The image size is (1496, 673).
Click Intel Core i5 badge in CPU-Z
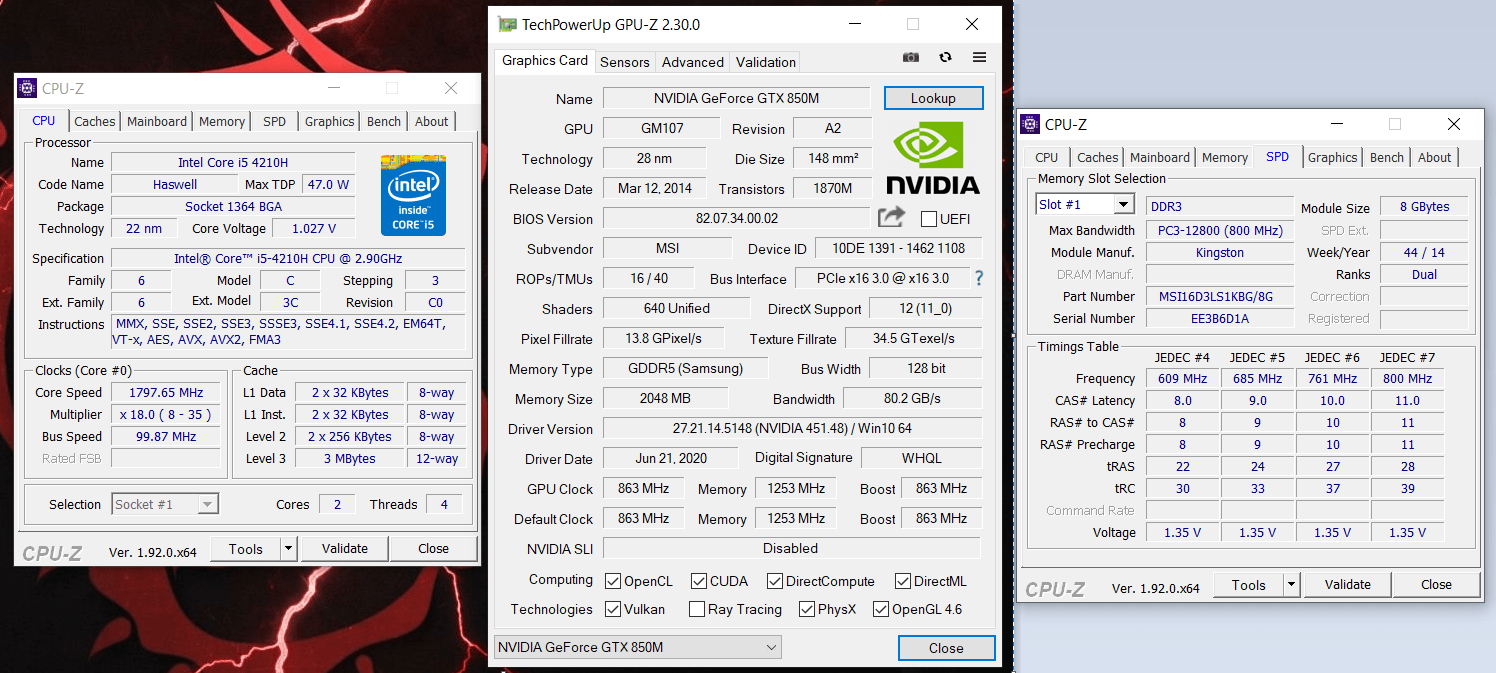413,195
